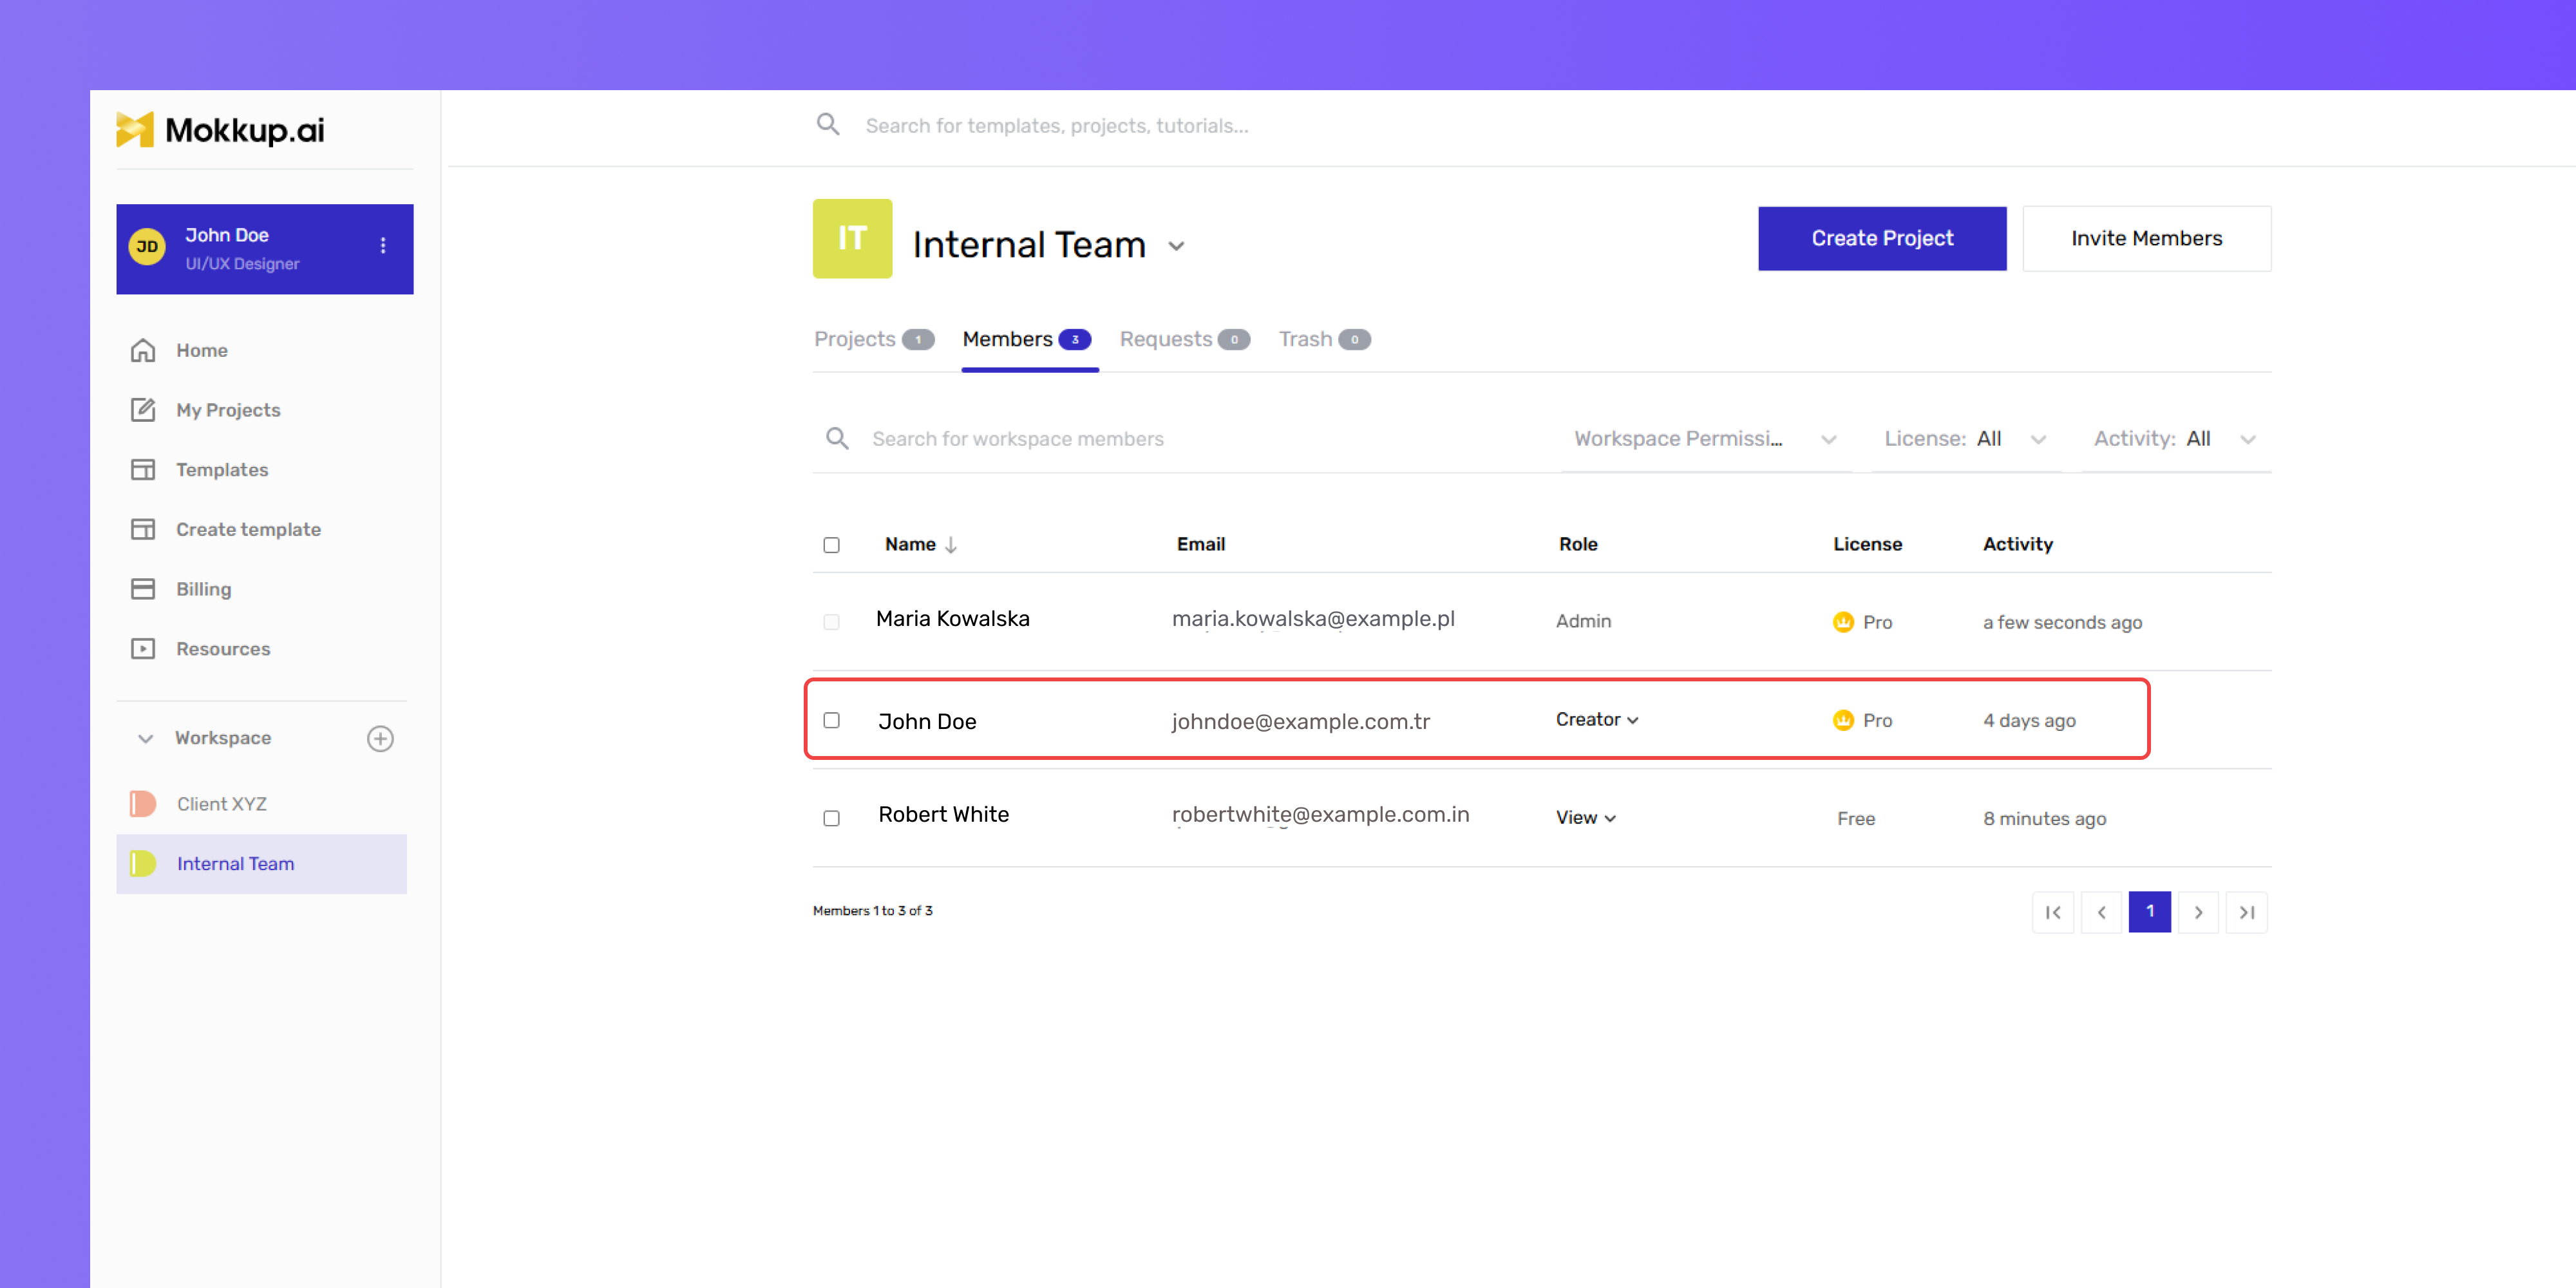This screenshot has width=2576, height=1288.
Task: Switch to Members tab
Action: tap(1027, 340)
